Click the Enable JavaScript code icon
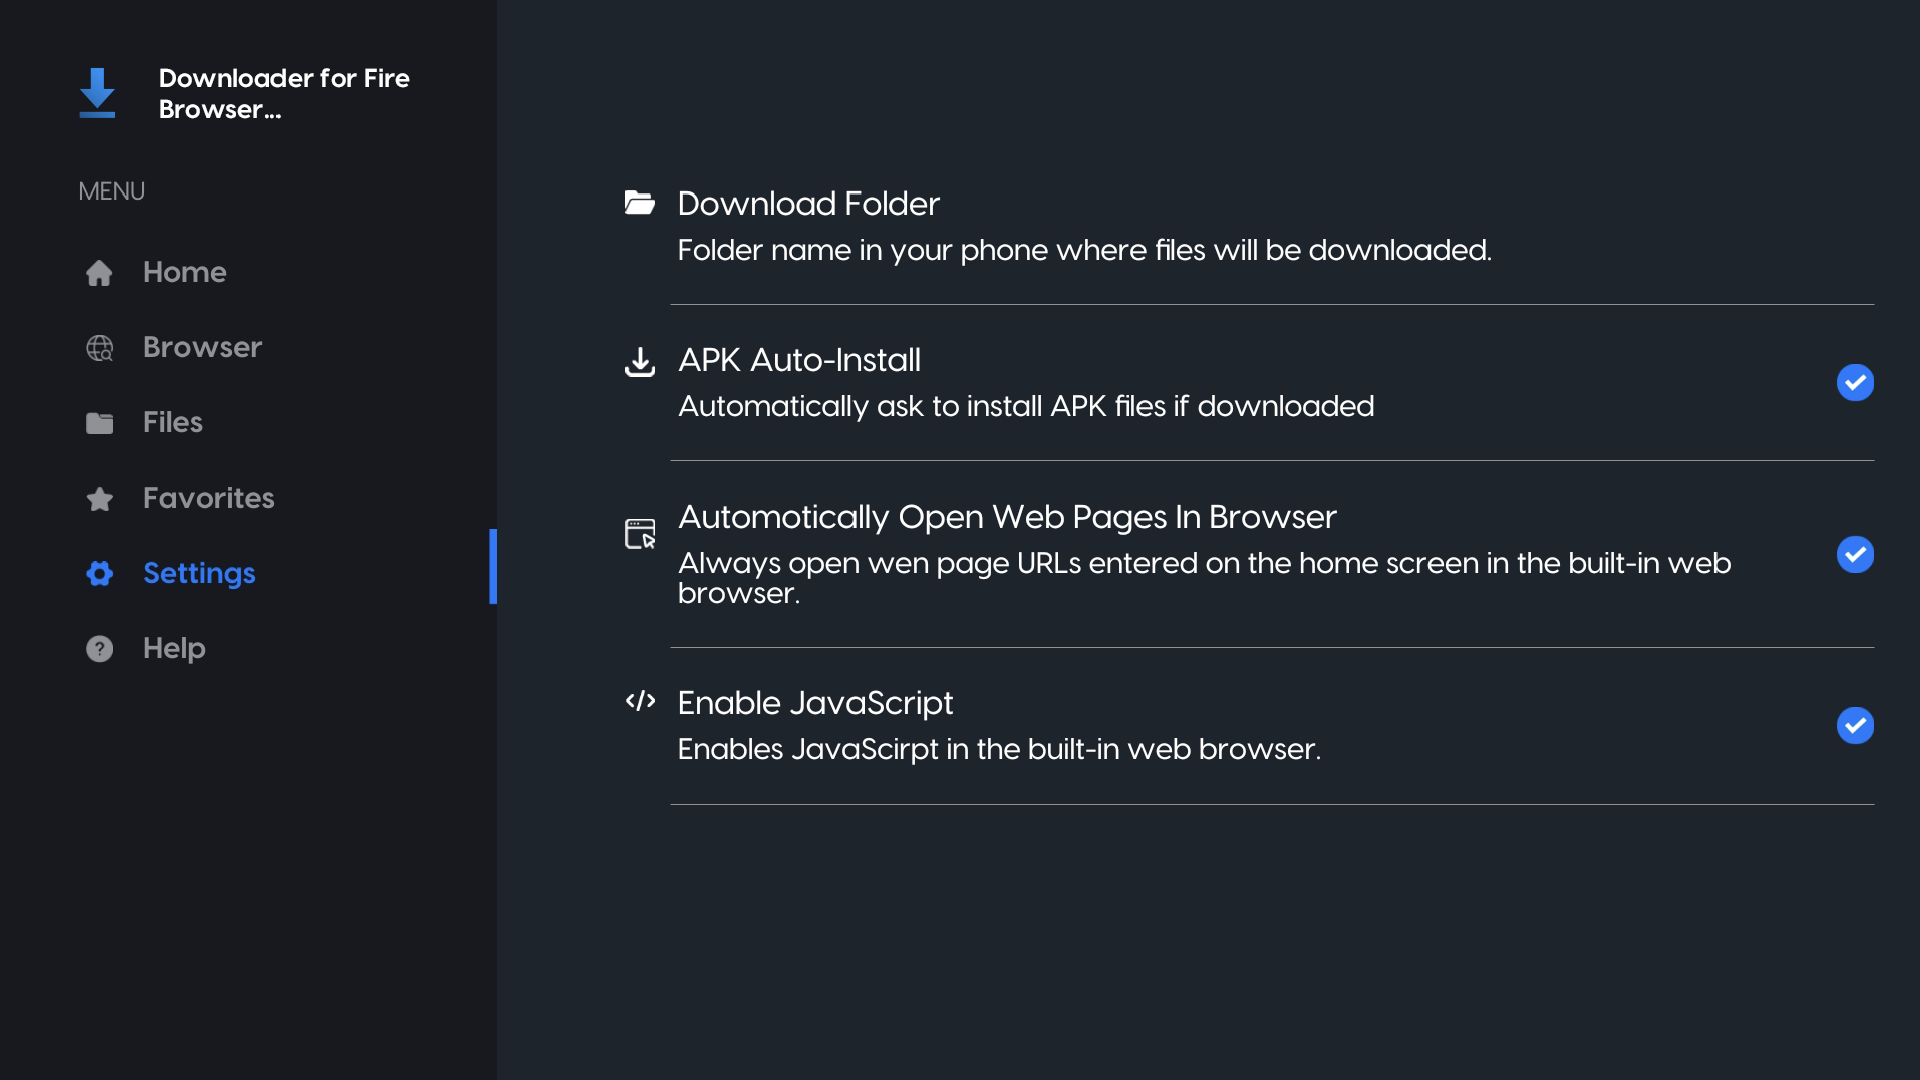 click(x=640, y=702)
